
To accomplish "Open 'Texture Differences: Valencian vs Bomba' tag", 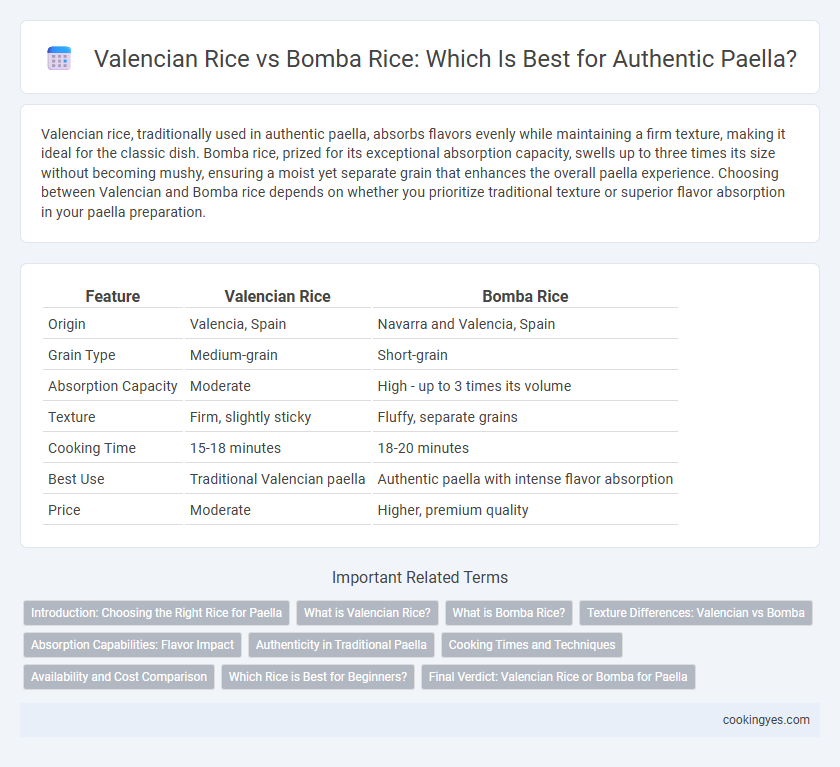I will point(696,613).
